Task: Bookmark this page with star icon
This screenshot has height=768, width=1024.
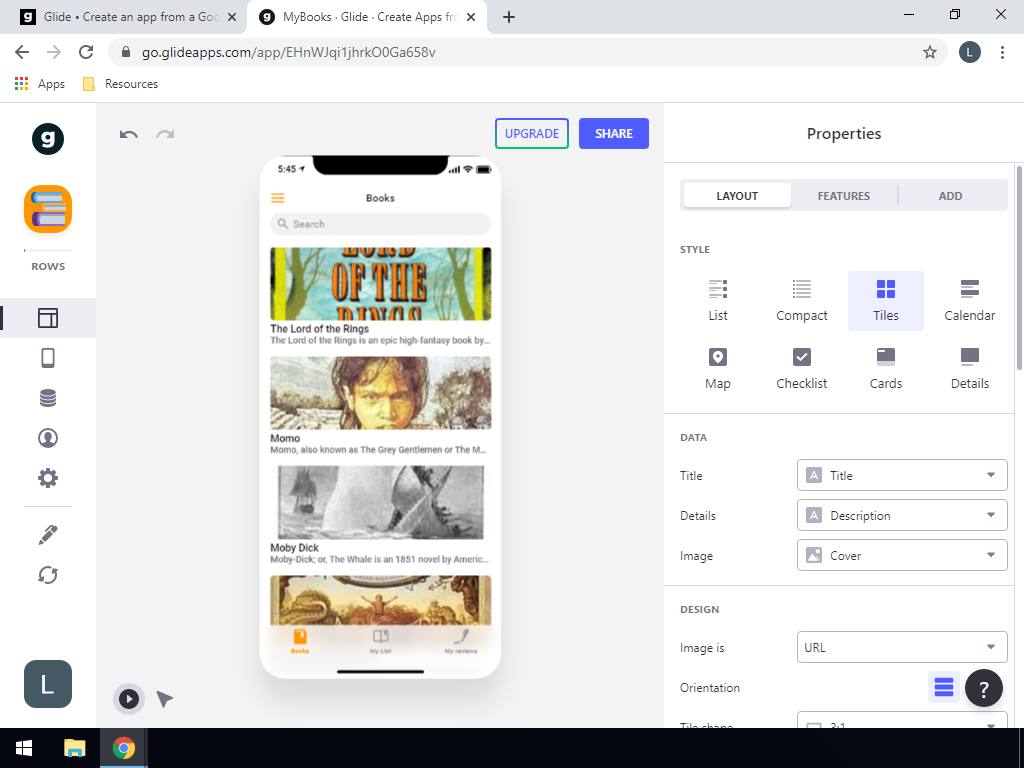Action: 930,52
